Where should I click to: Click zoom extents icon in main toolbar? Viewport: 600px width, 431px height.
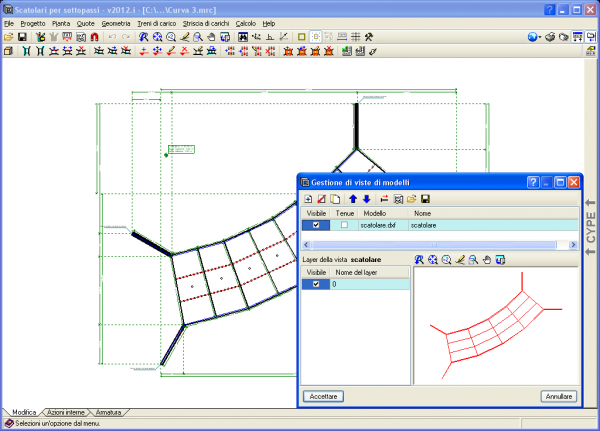[157, 37]
